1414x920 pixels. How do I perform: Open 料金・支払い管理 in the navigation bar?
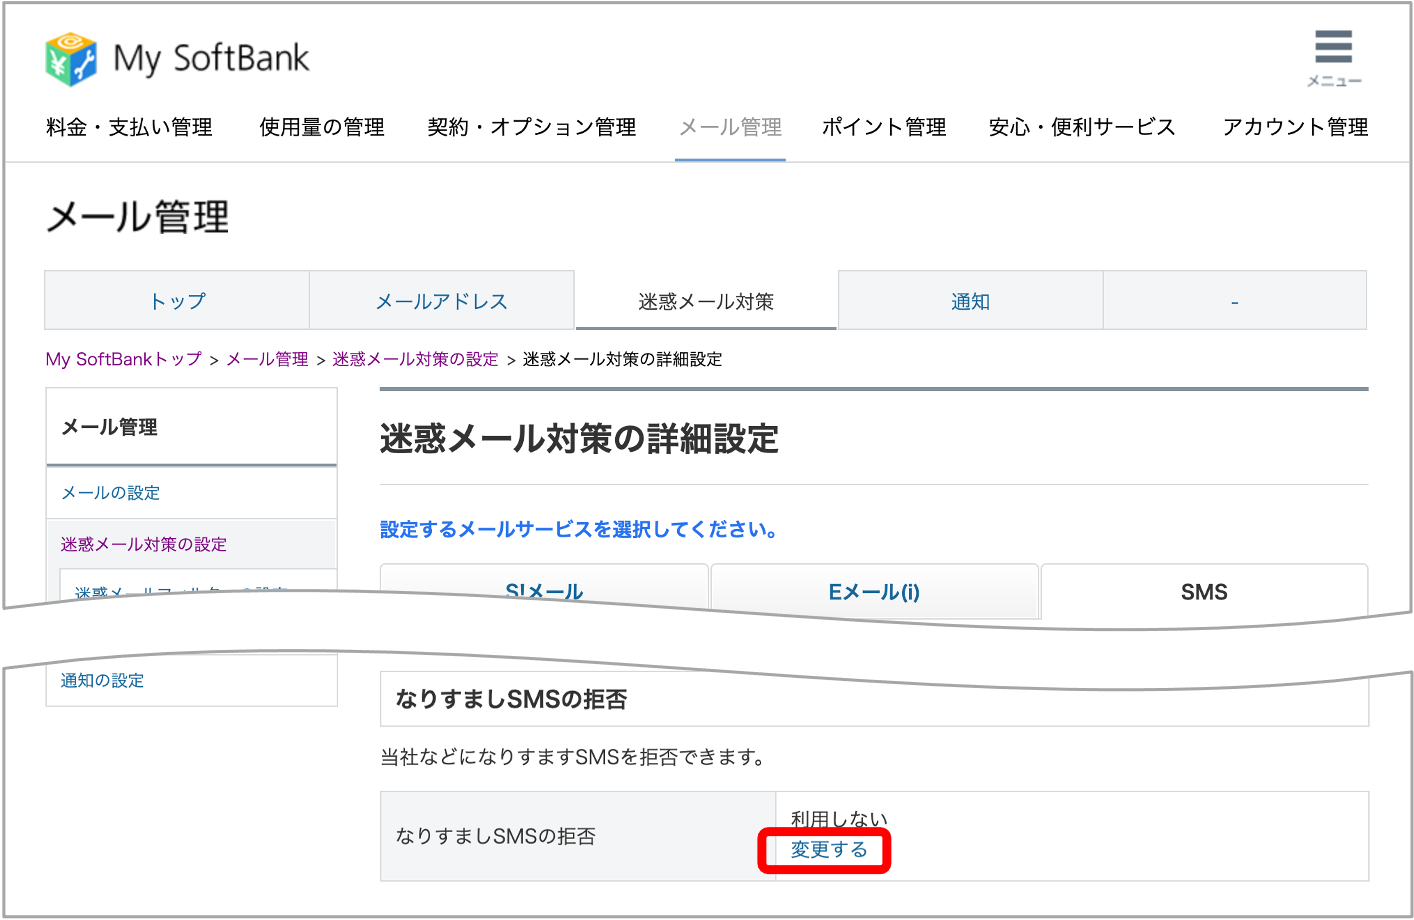[129, 127]
